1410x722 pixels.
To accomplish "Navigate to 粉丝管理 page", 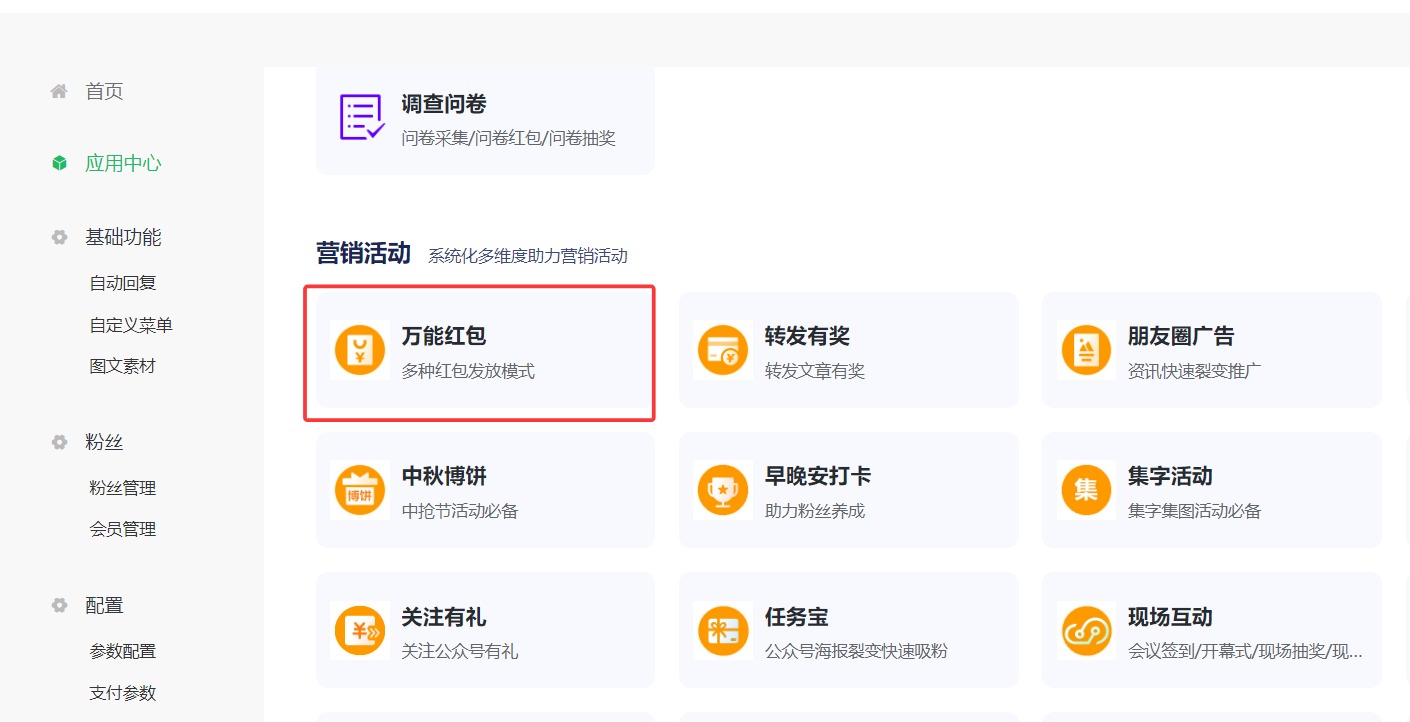I will coord(123,488).
